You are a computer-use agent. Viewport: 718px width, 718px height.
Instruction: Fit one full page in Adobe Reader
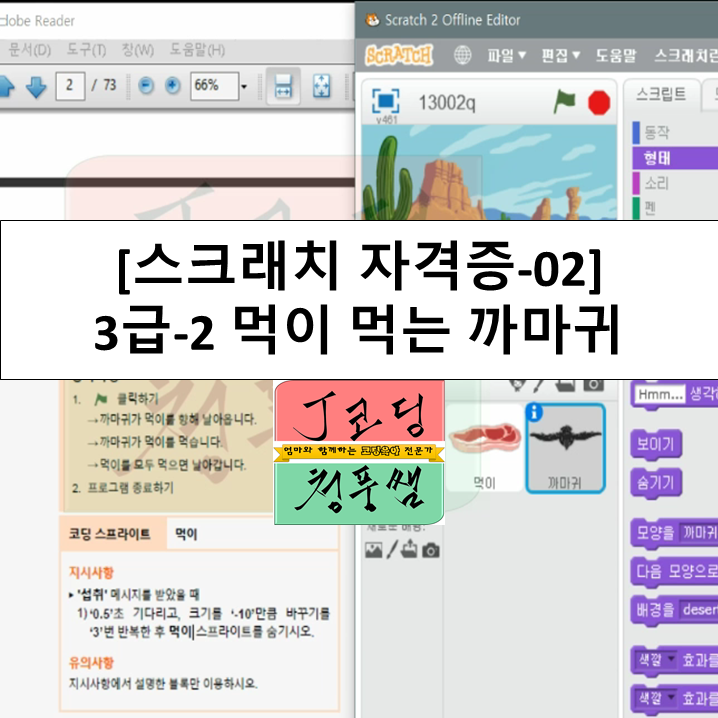pyautogui.click(x=321, y=86)
